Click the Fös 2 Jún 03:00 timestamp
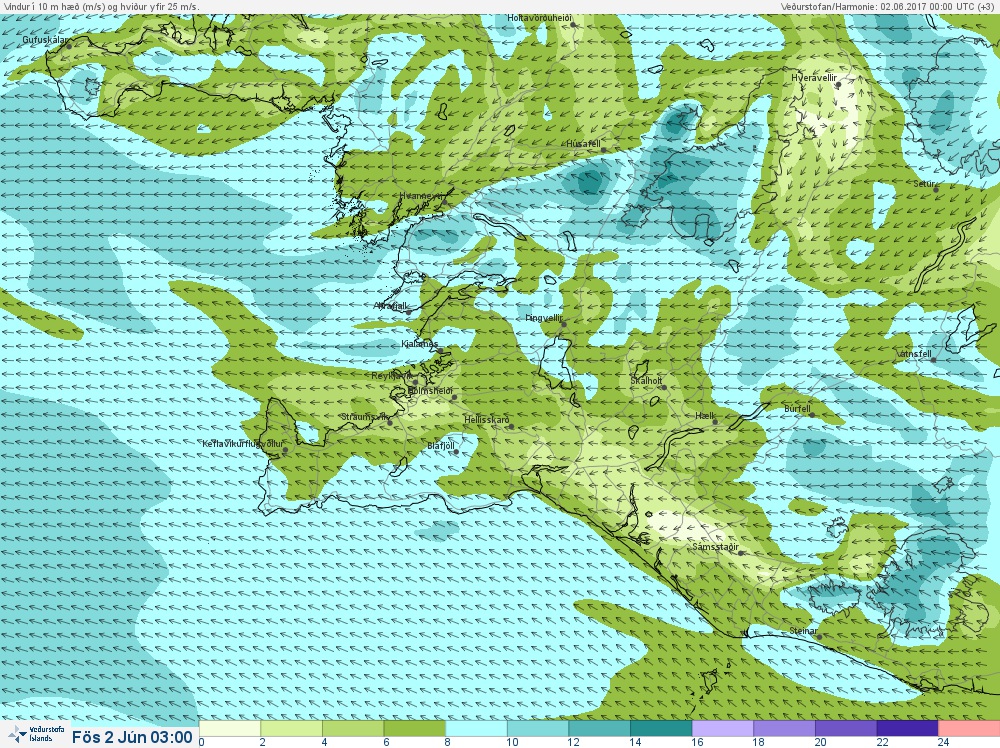Screen dimensions: 1000x748 click(x=132, y=737)
